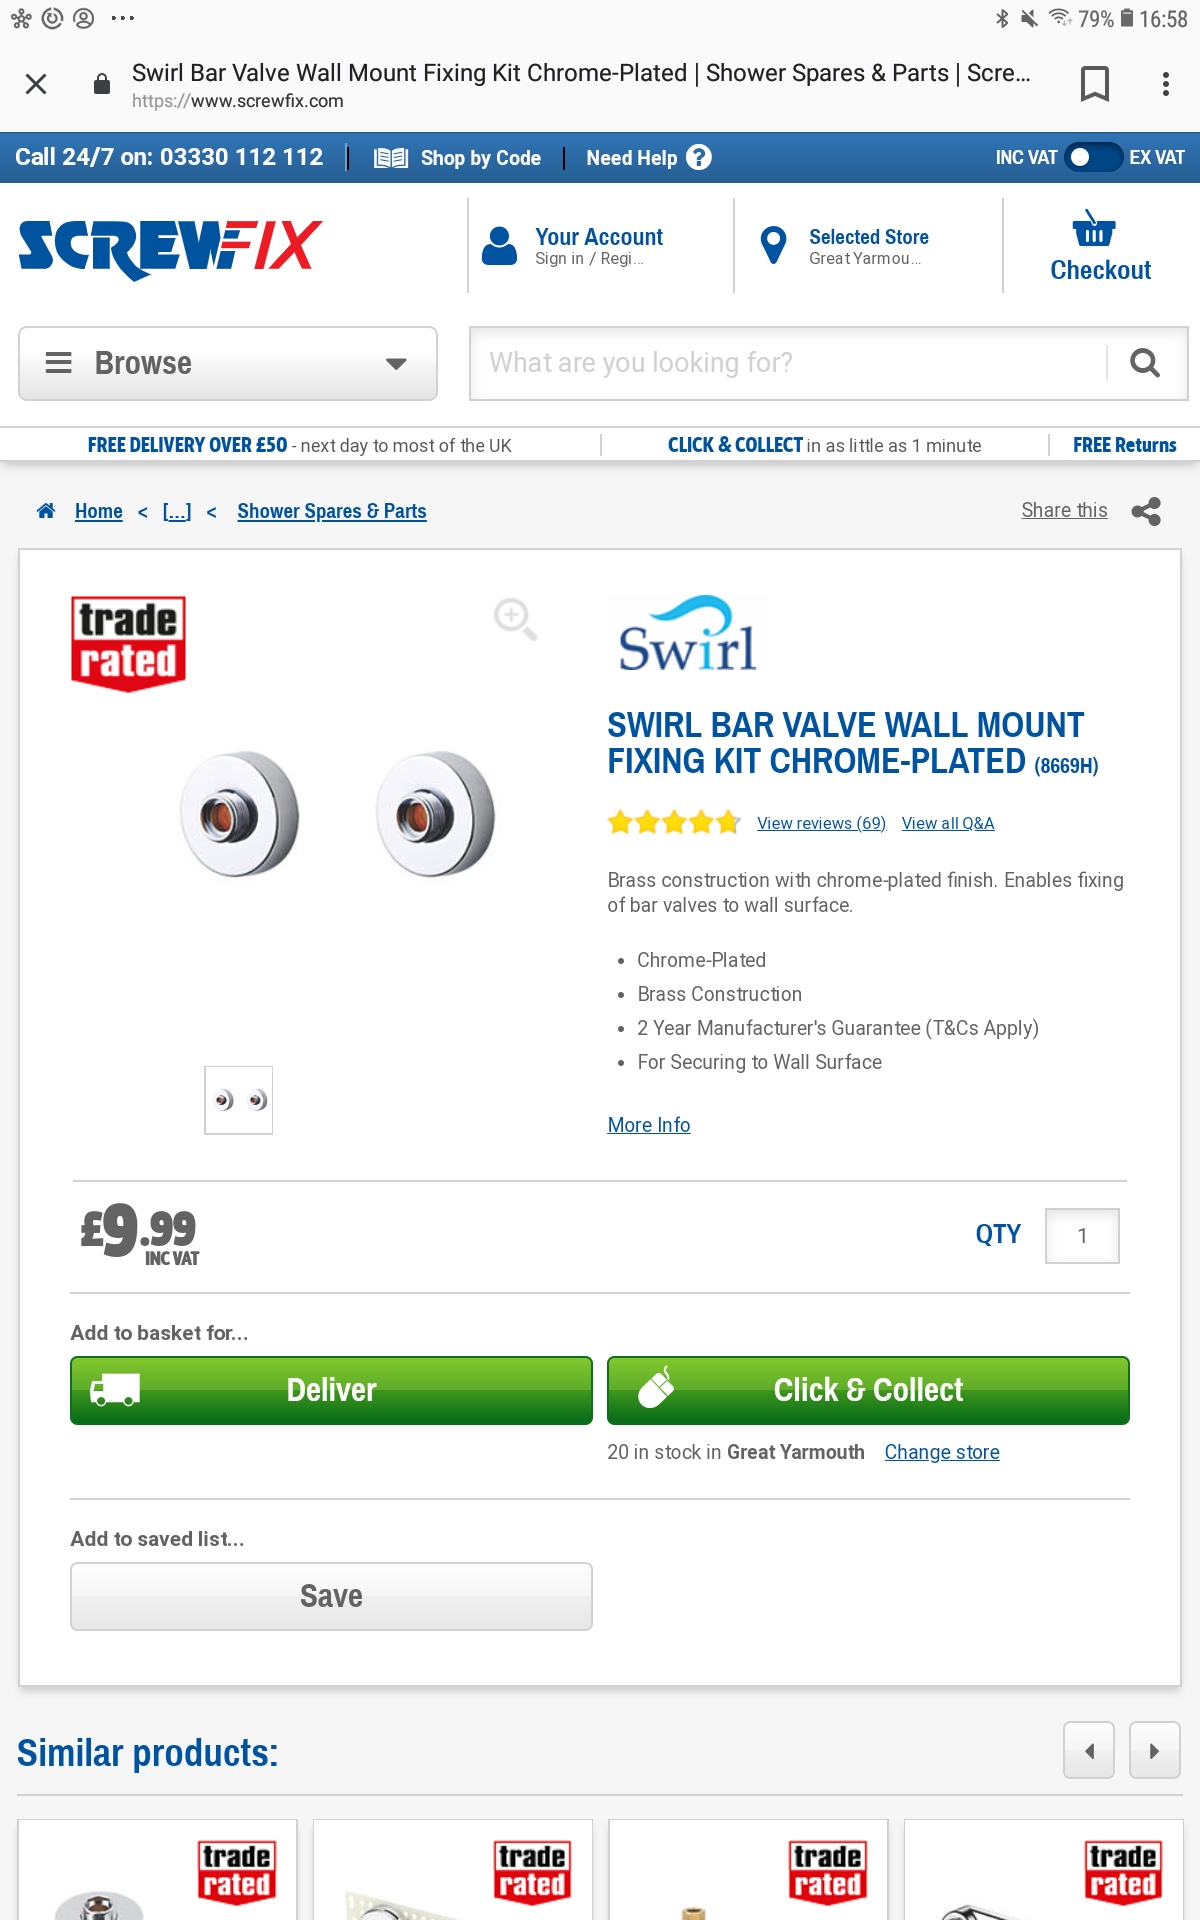Select the product image thumbnail
The height and width of the screenshot is (1920, 1200).
pyautogui.click(x=239, y=1100)
